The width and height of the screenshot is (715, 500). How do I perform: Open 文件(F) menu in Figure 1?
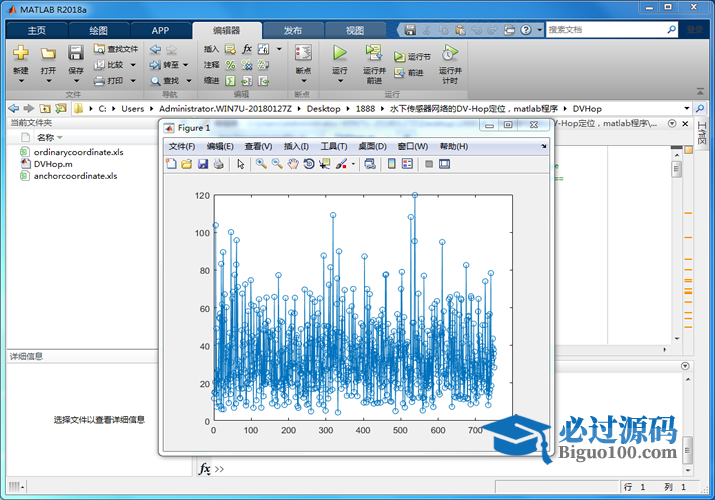(182, 146)
